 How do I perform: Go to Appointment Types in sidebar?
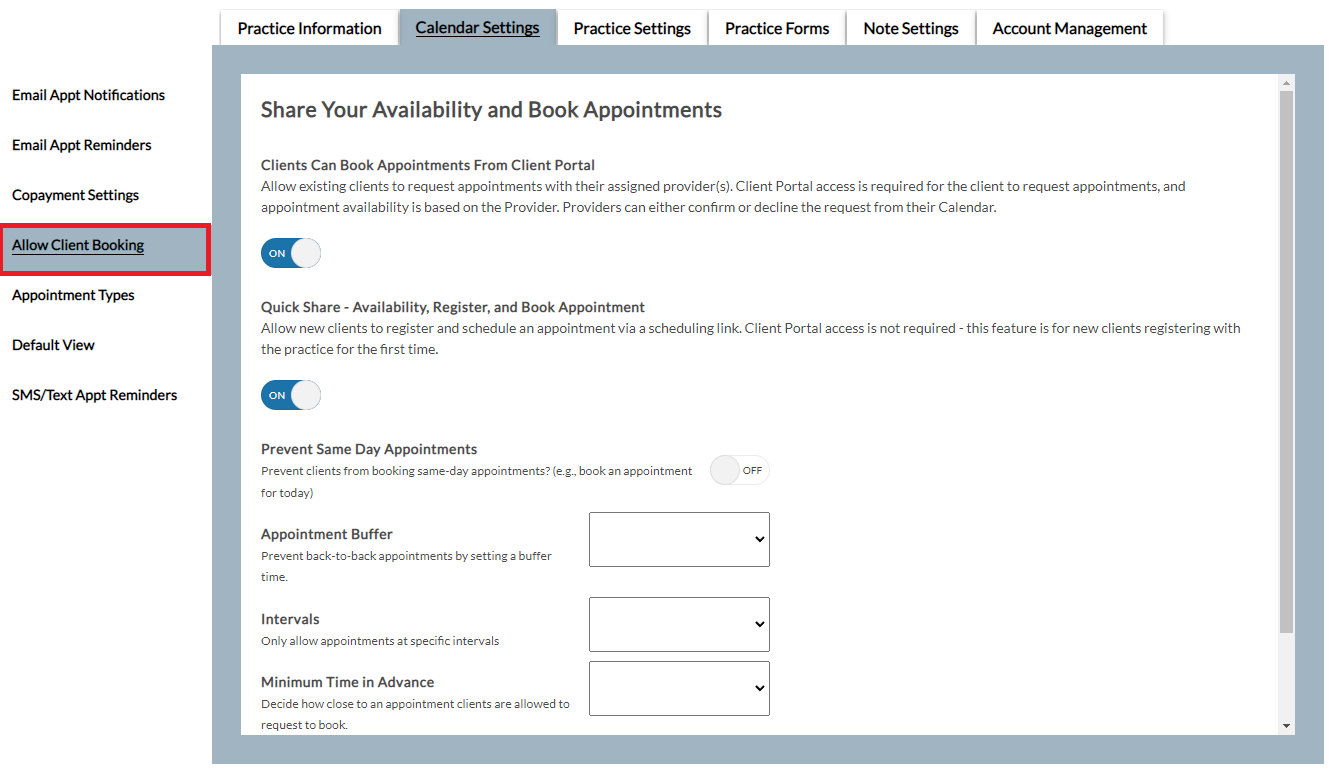[x=73, y=295]
